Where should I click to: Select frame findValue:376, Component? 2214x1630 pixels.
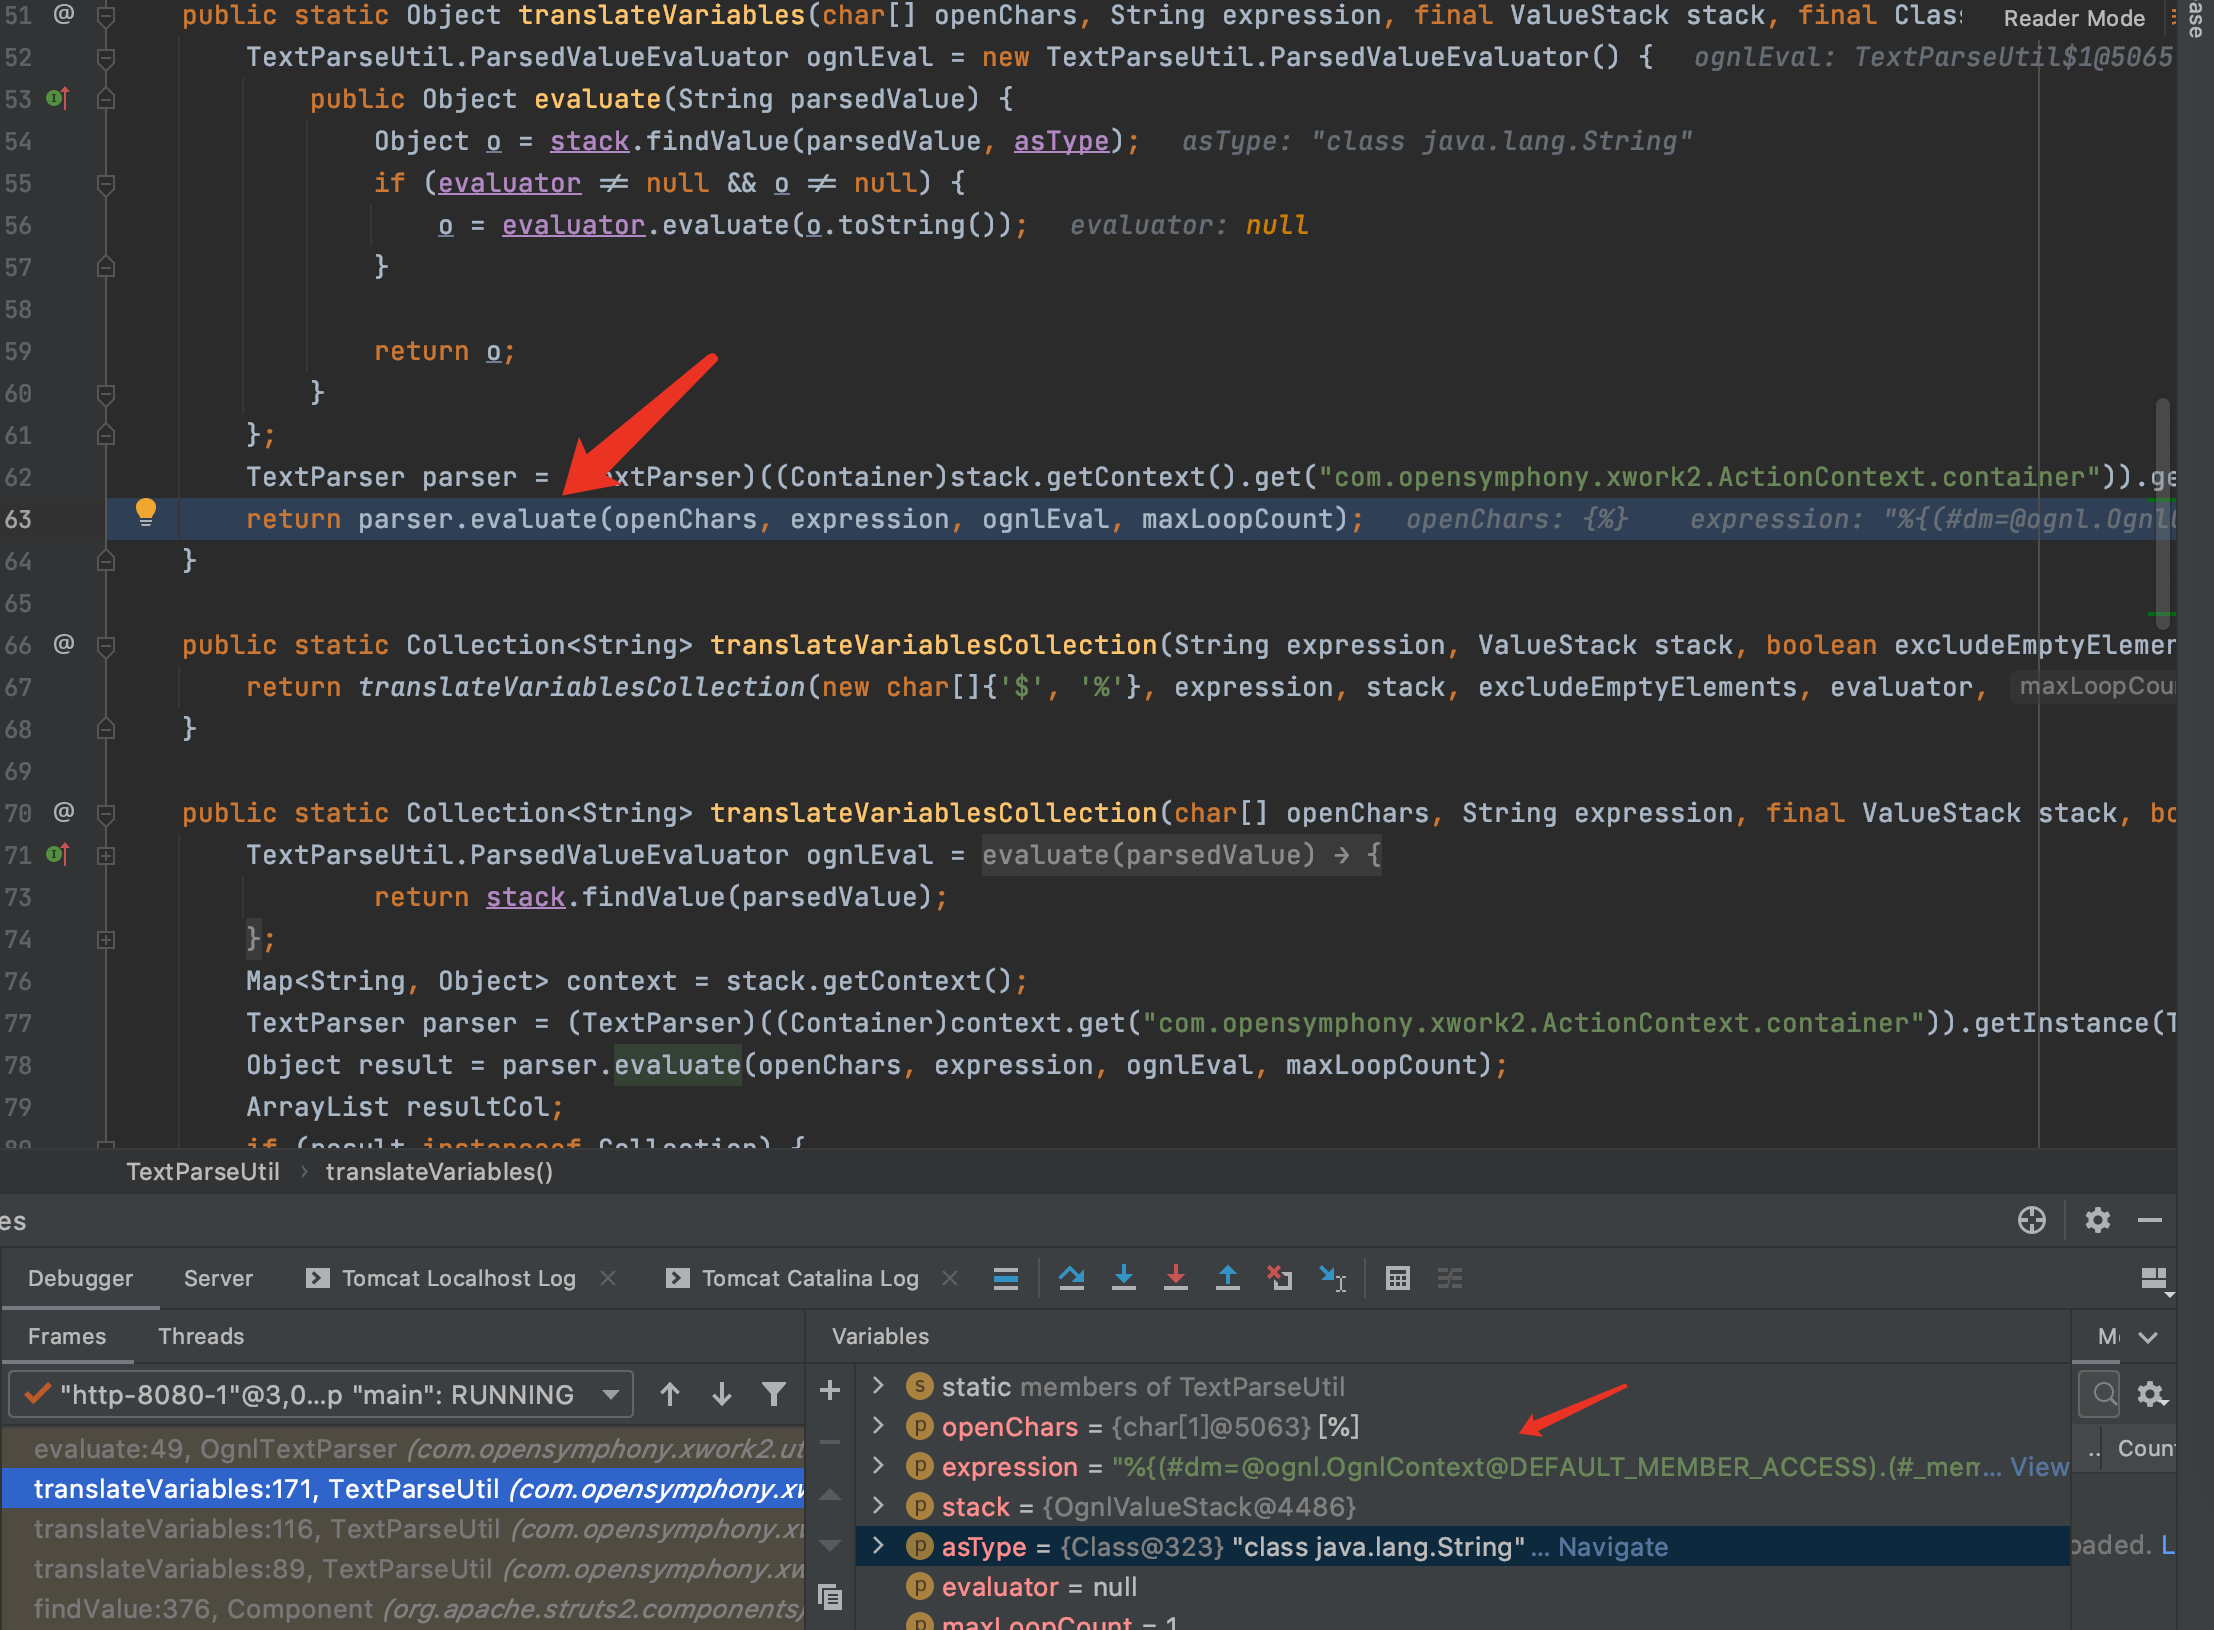pyautogui.click(x=403, y=1608)
